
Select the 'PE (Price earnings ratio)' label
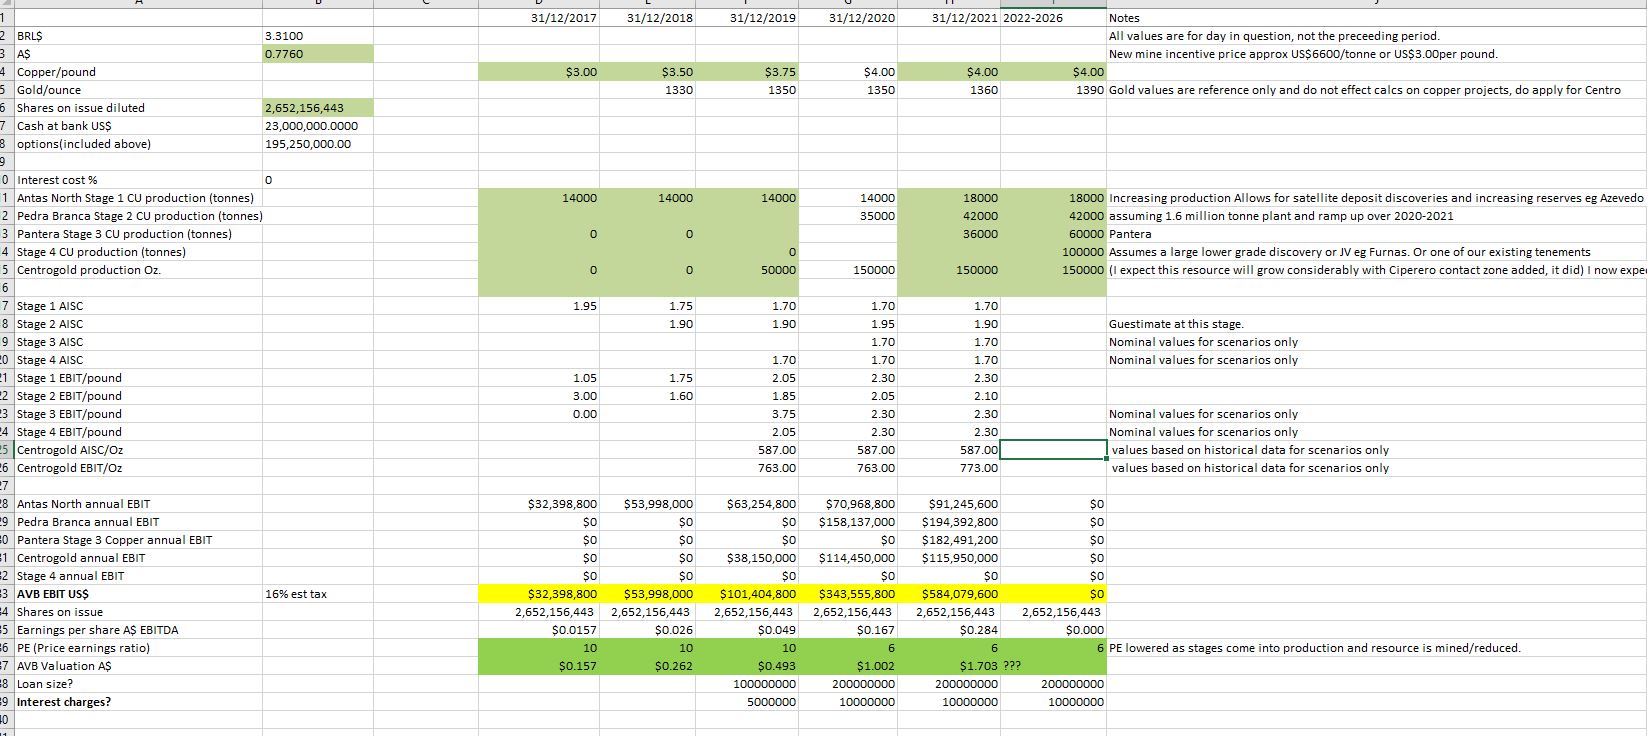click(x=83, y=648)
